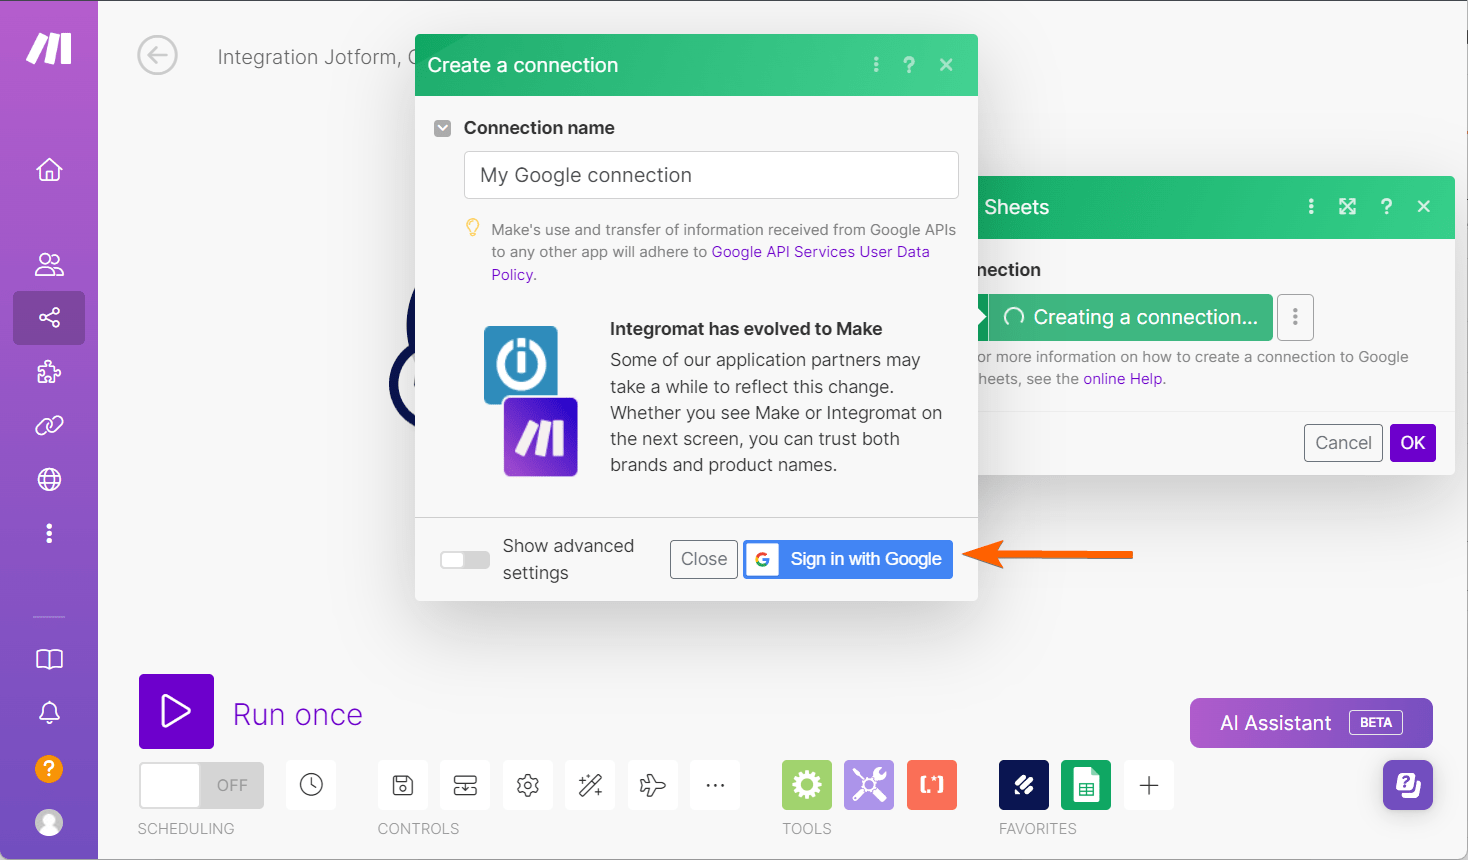Open scenario settings gear icon
The image size is (1468, 860).
click(x=528, y=785)
